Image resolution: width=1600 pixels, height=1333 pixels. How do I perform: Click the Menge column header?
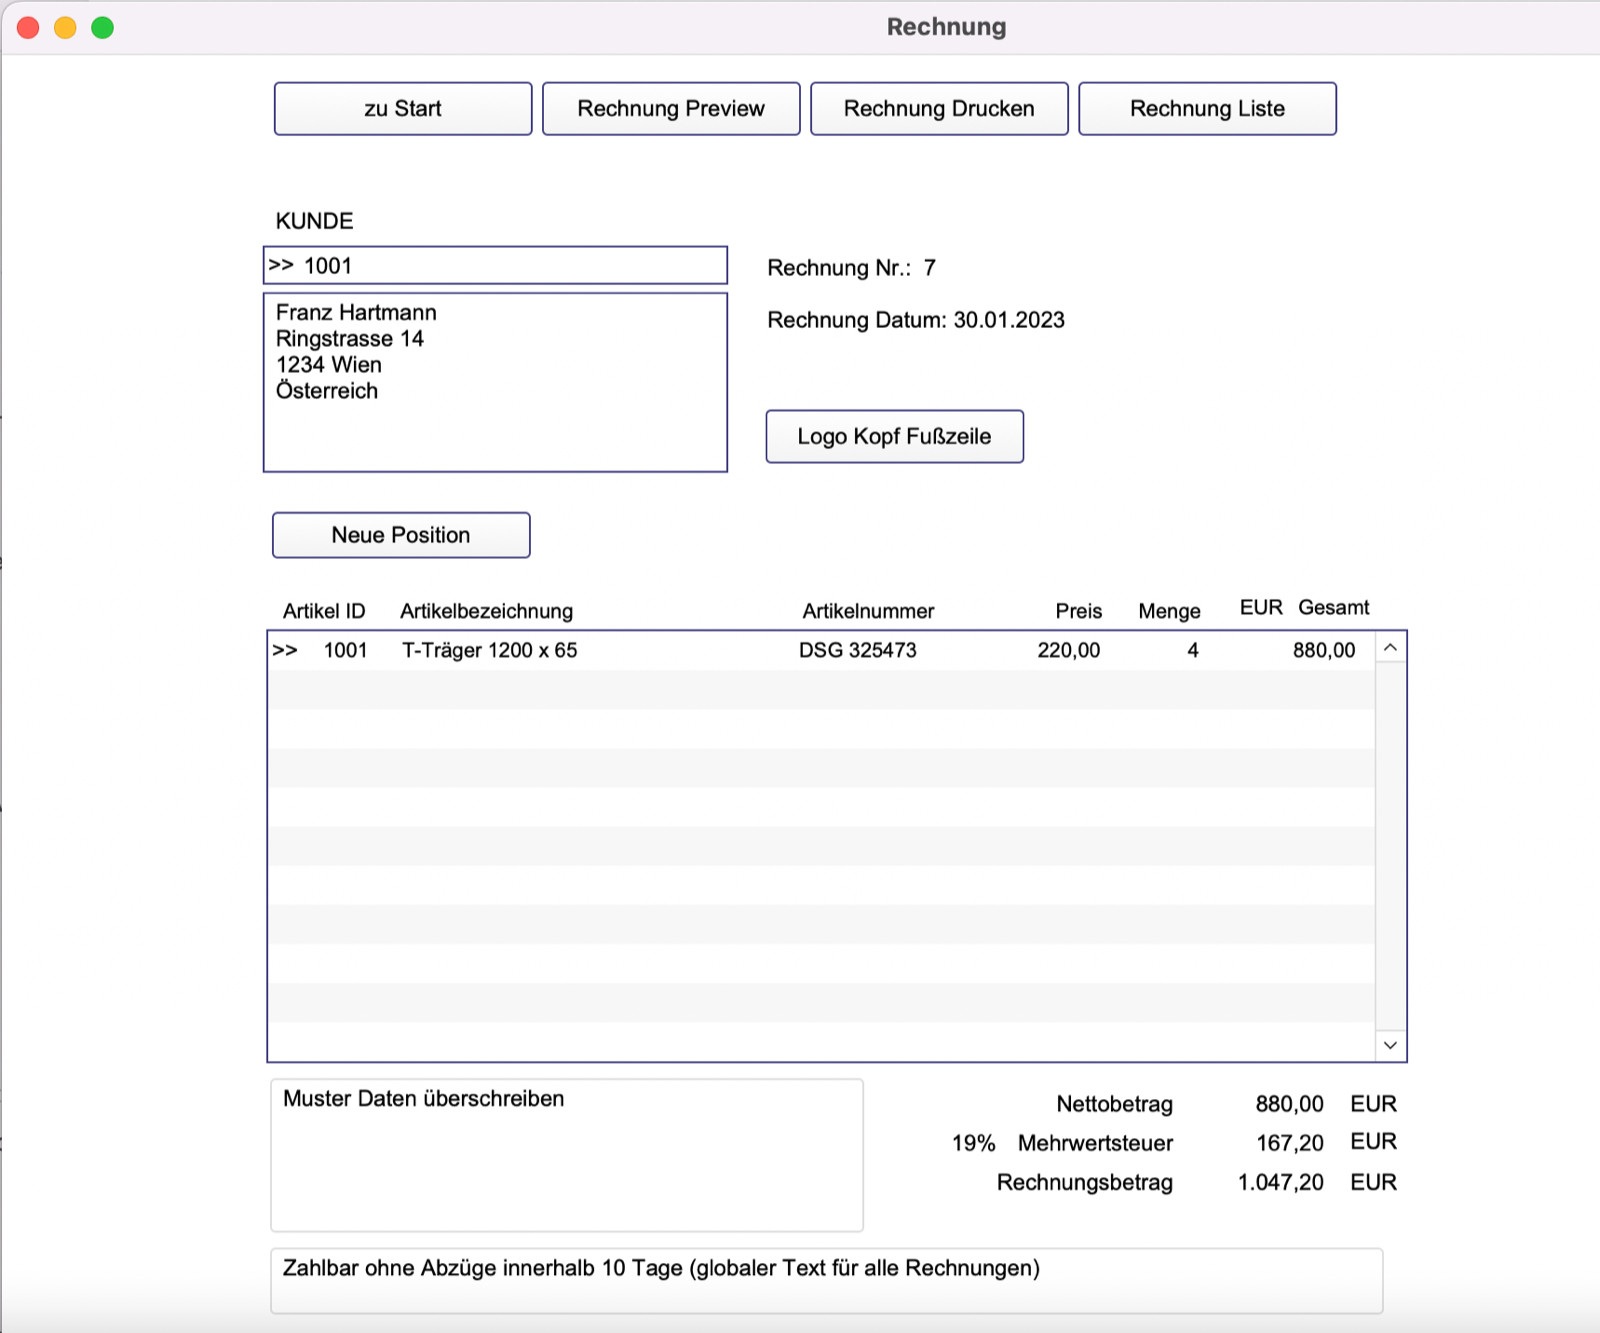[1169, 611]
